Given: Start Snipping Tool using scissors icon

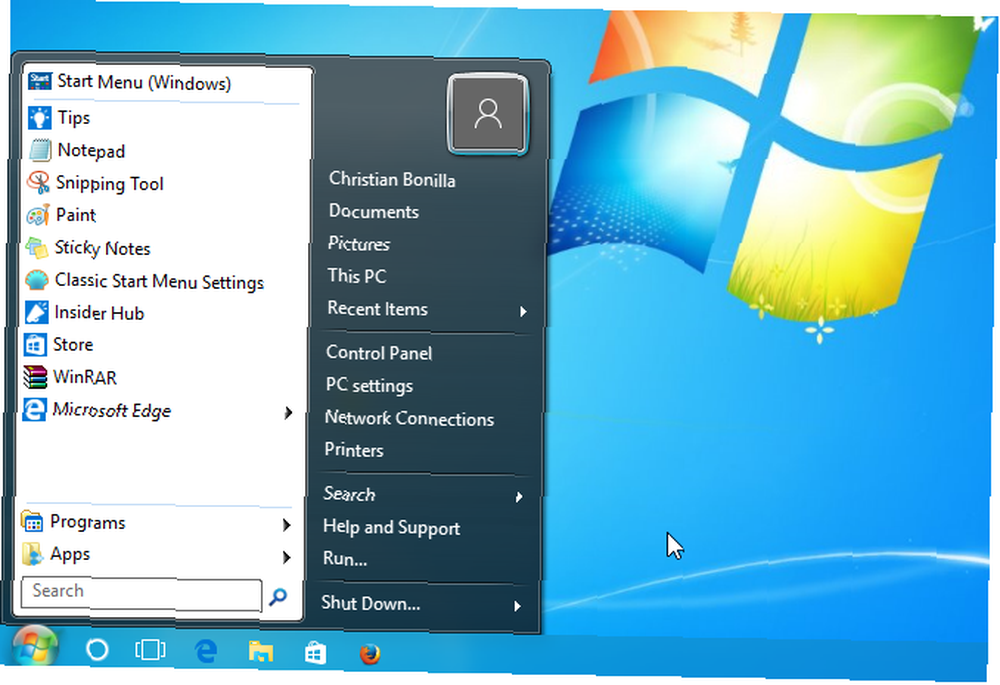Looking at the screenshot, I should point(38,182).
